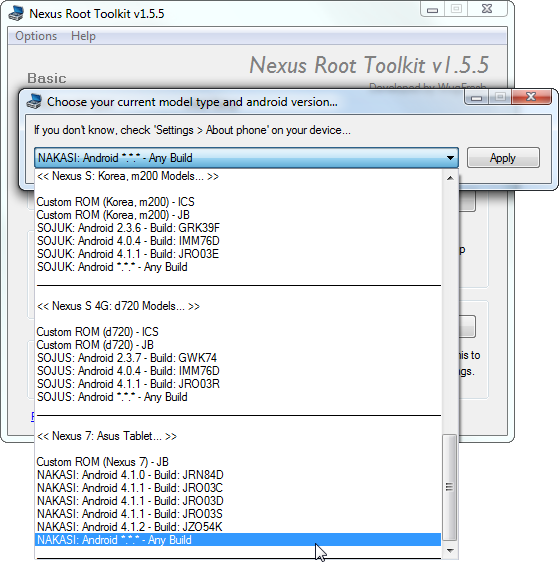Select Custom ROM (Korea, m200) - JB

tap(238, 215)
